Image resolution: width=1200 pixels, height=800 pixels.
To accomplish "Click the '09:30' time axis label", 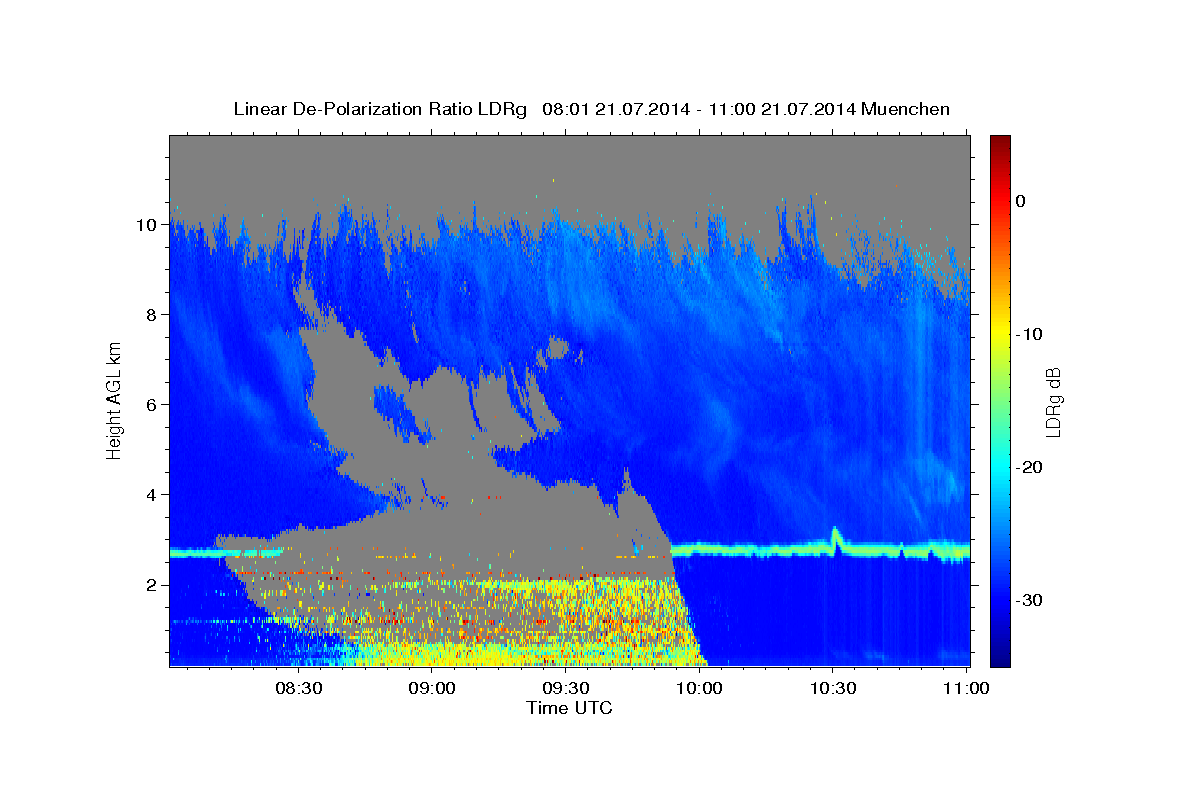I will tap(566, 688).
